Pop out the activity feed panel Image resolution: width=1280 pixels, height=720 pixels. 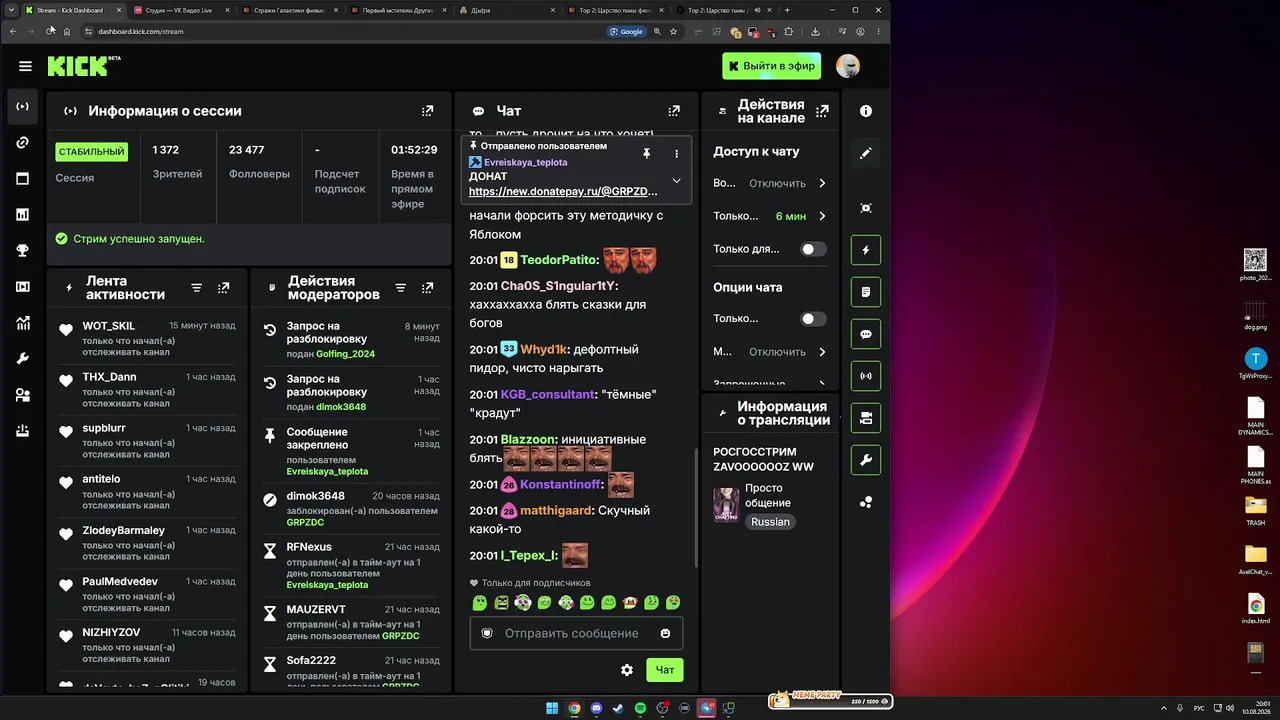click(x=224, y=288)
